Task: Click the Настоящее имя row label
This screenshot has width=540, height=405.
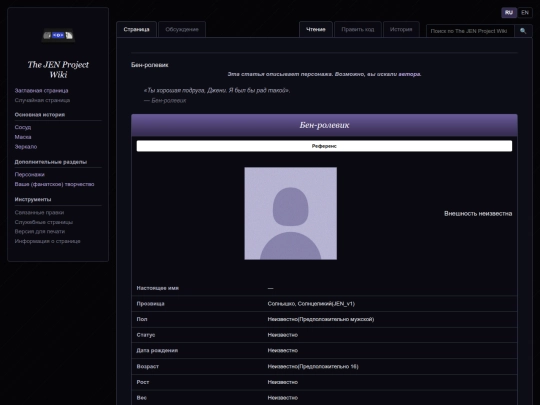Action: tap(158, 288)
